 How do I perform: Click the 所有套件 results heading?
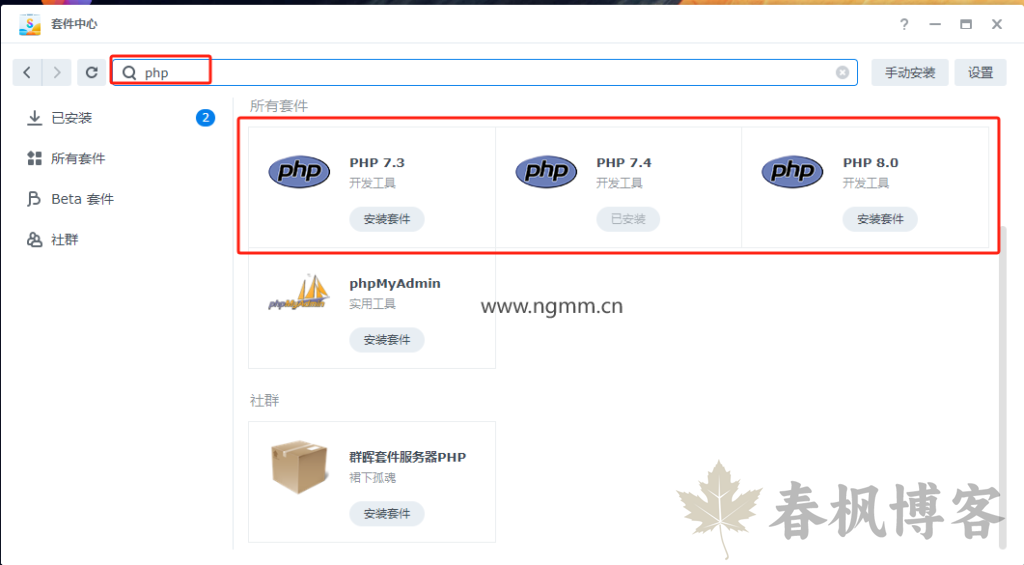point(279,106)
